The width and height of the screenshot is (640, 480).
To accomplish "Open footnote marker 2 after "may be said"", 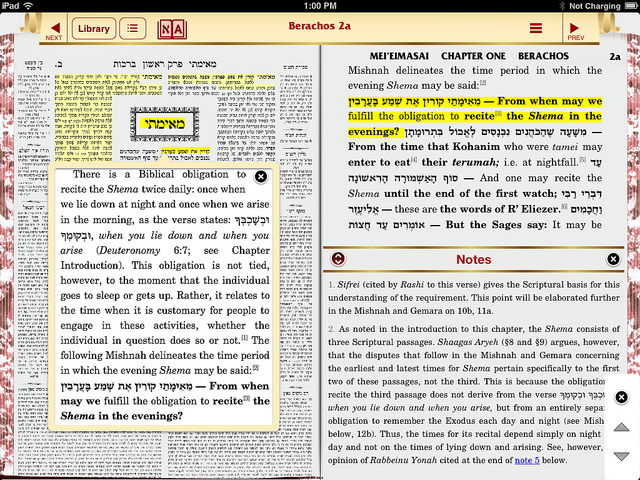I will (x=481, y=82).
